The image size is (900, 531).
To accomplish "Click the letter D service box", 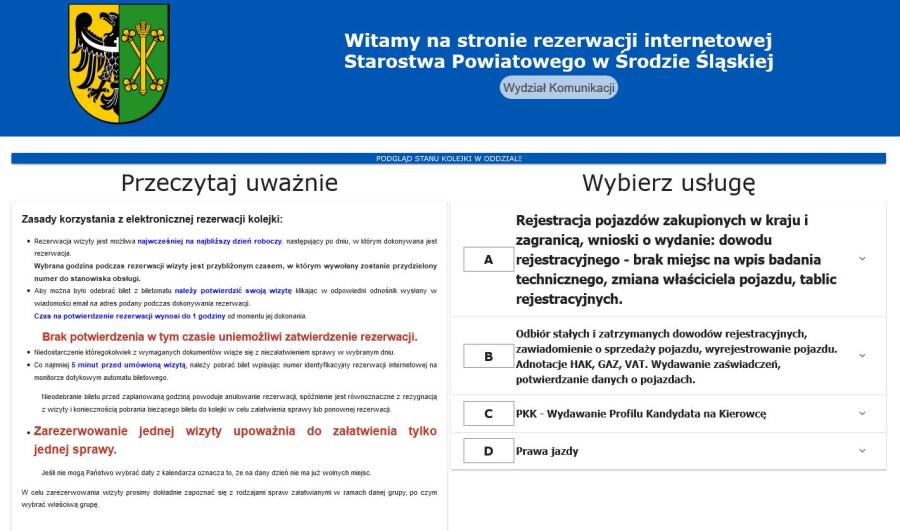I will [x=488, y=451].
